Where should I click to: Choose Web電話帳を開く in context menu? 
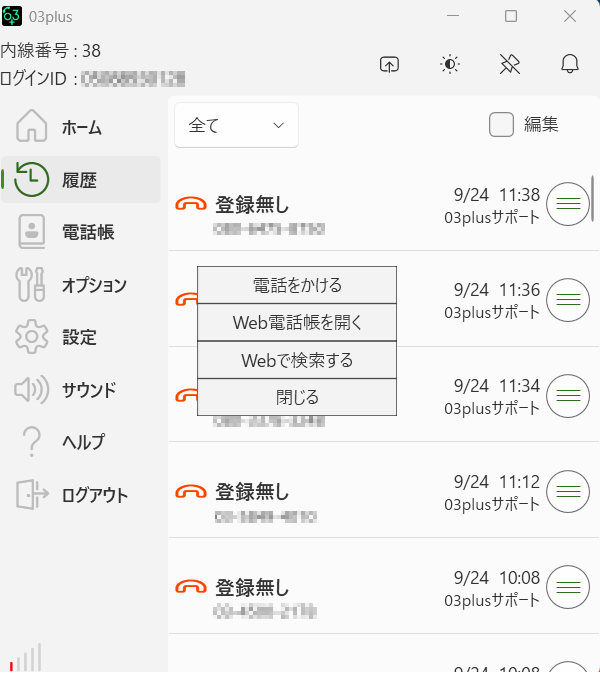297,322
